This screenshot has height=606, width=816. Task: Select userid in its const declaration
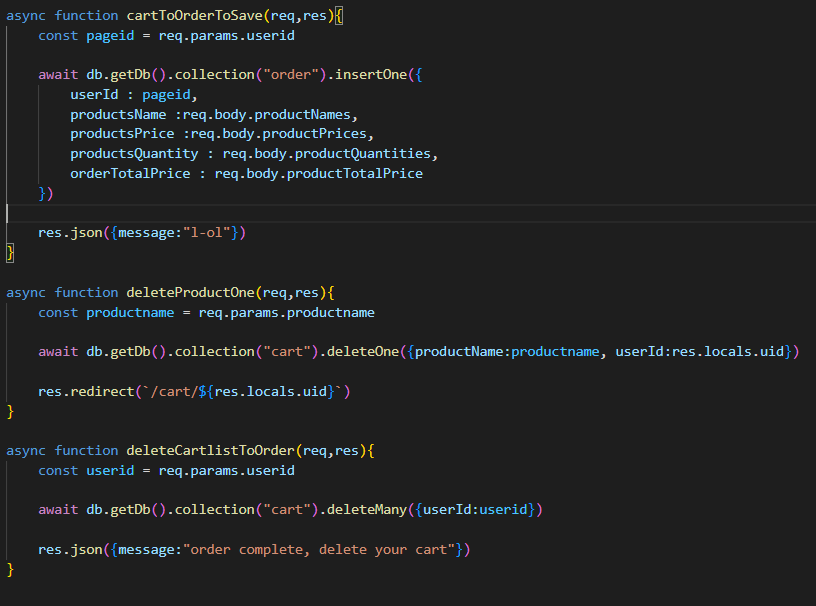click(x=110, y=471)
